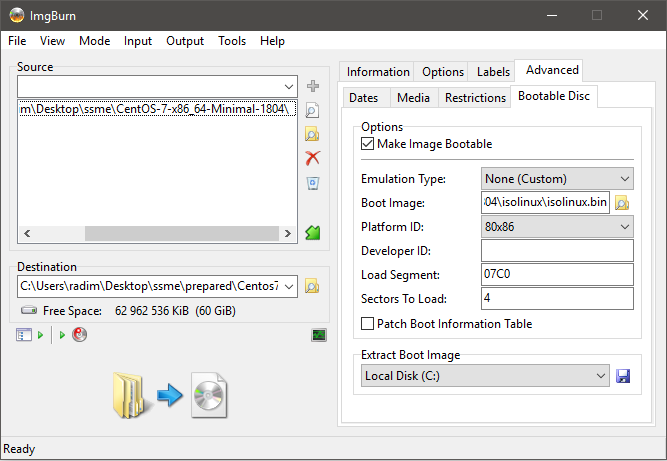Viewport: 667px width, 461px height.
Task: Browse for boot image file
Action: coord(622,203)
